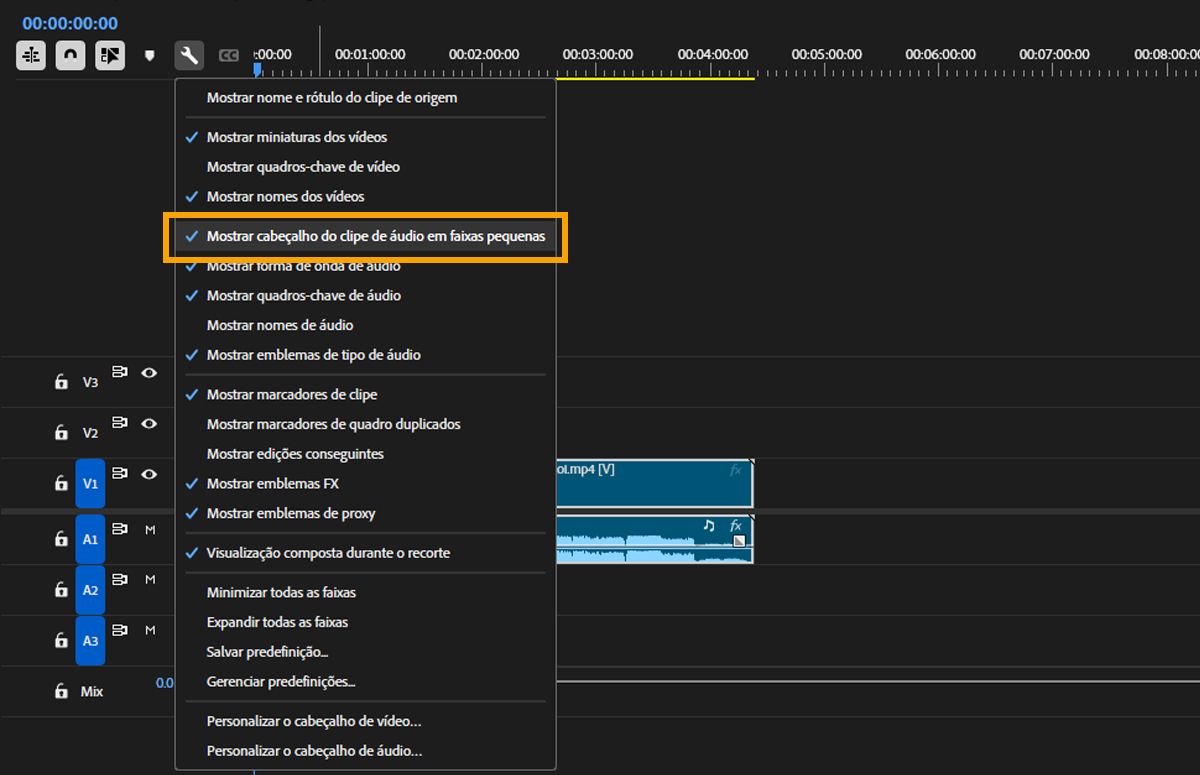Screen dimensions: 1200x775
Task: Enable Mostrar nomes de áudio
Action: pyautogui.click(x=365, y=325)
